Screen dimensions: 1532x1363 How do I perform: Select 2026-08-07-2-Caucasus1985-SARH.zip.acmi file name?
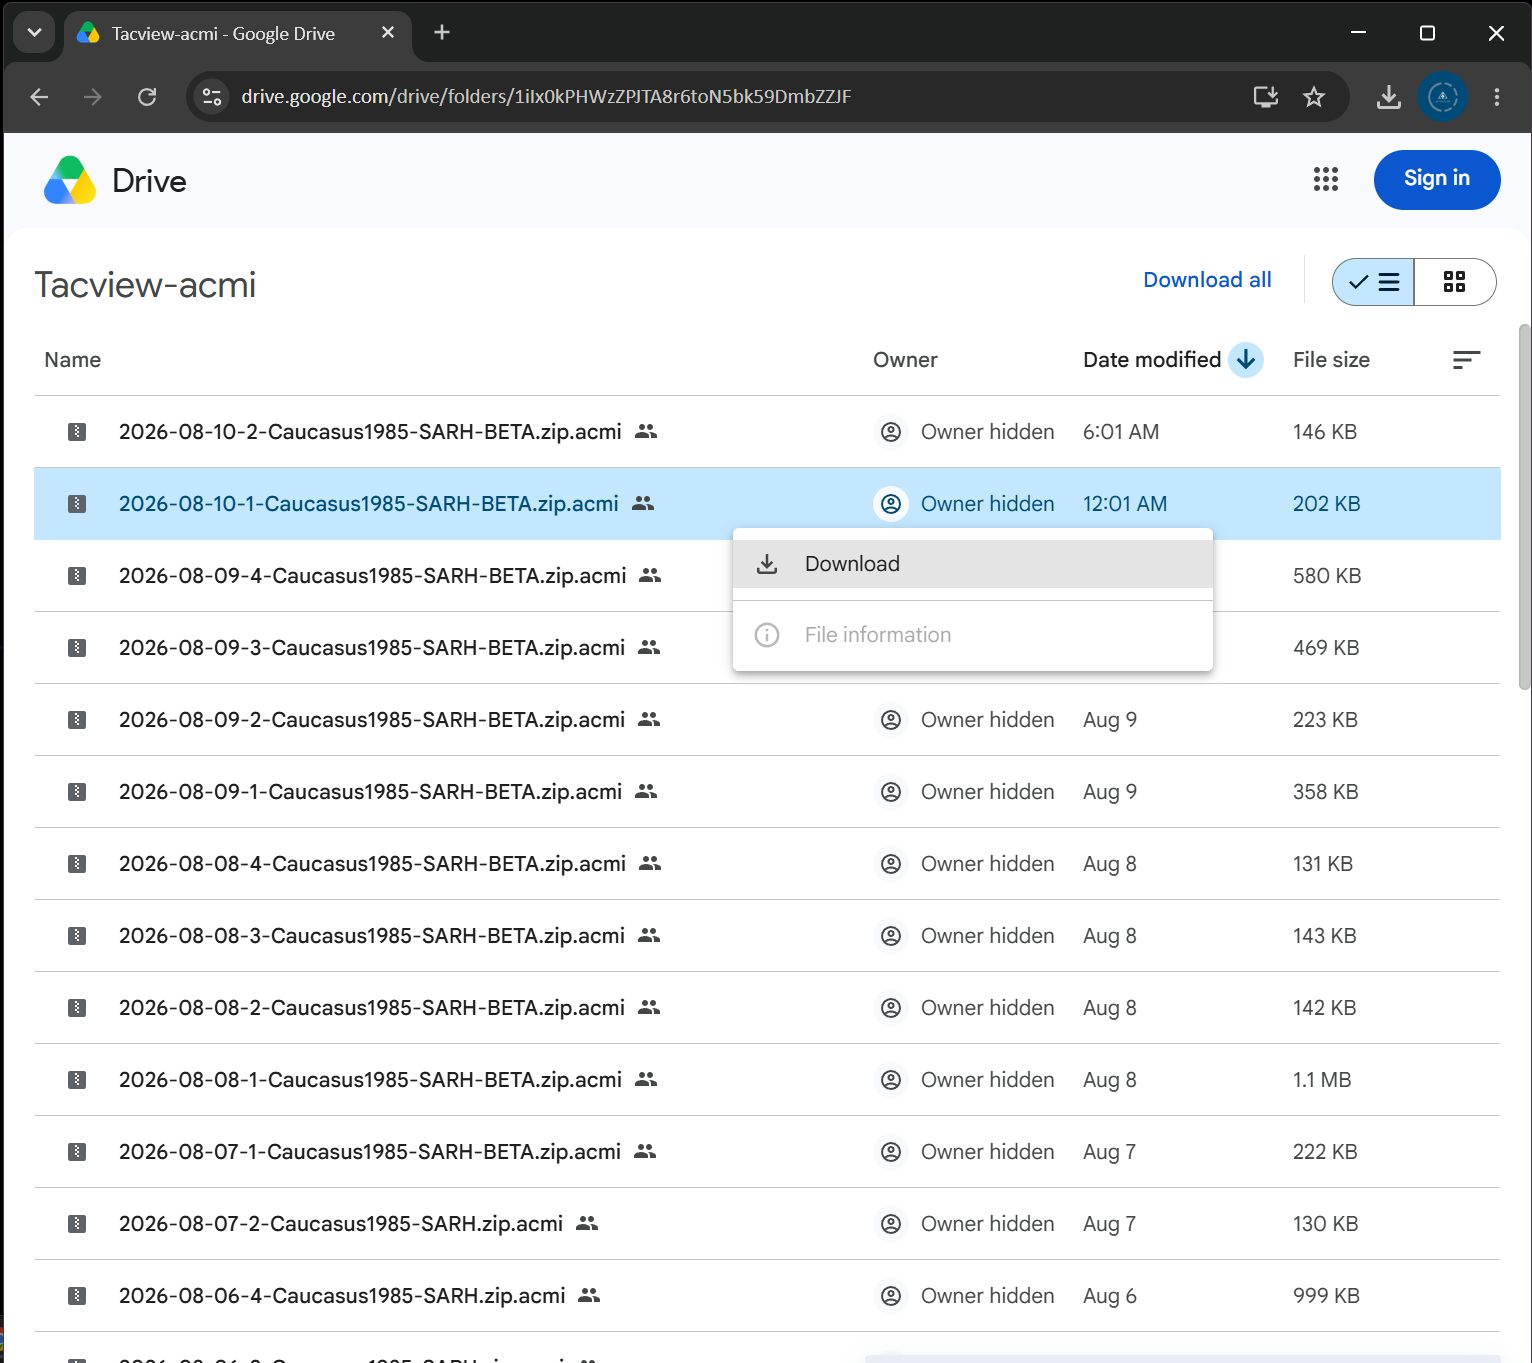(341, 1224)
